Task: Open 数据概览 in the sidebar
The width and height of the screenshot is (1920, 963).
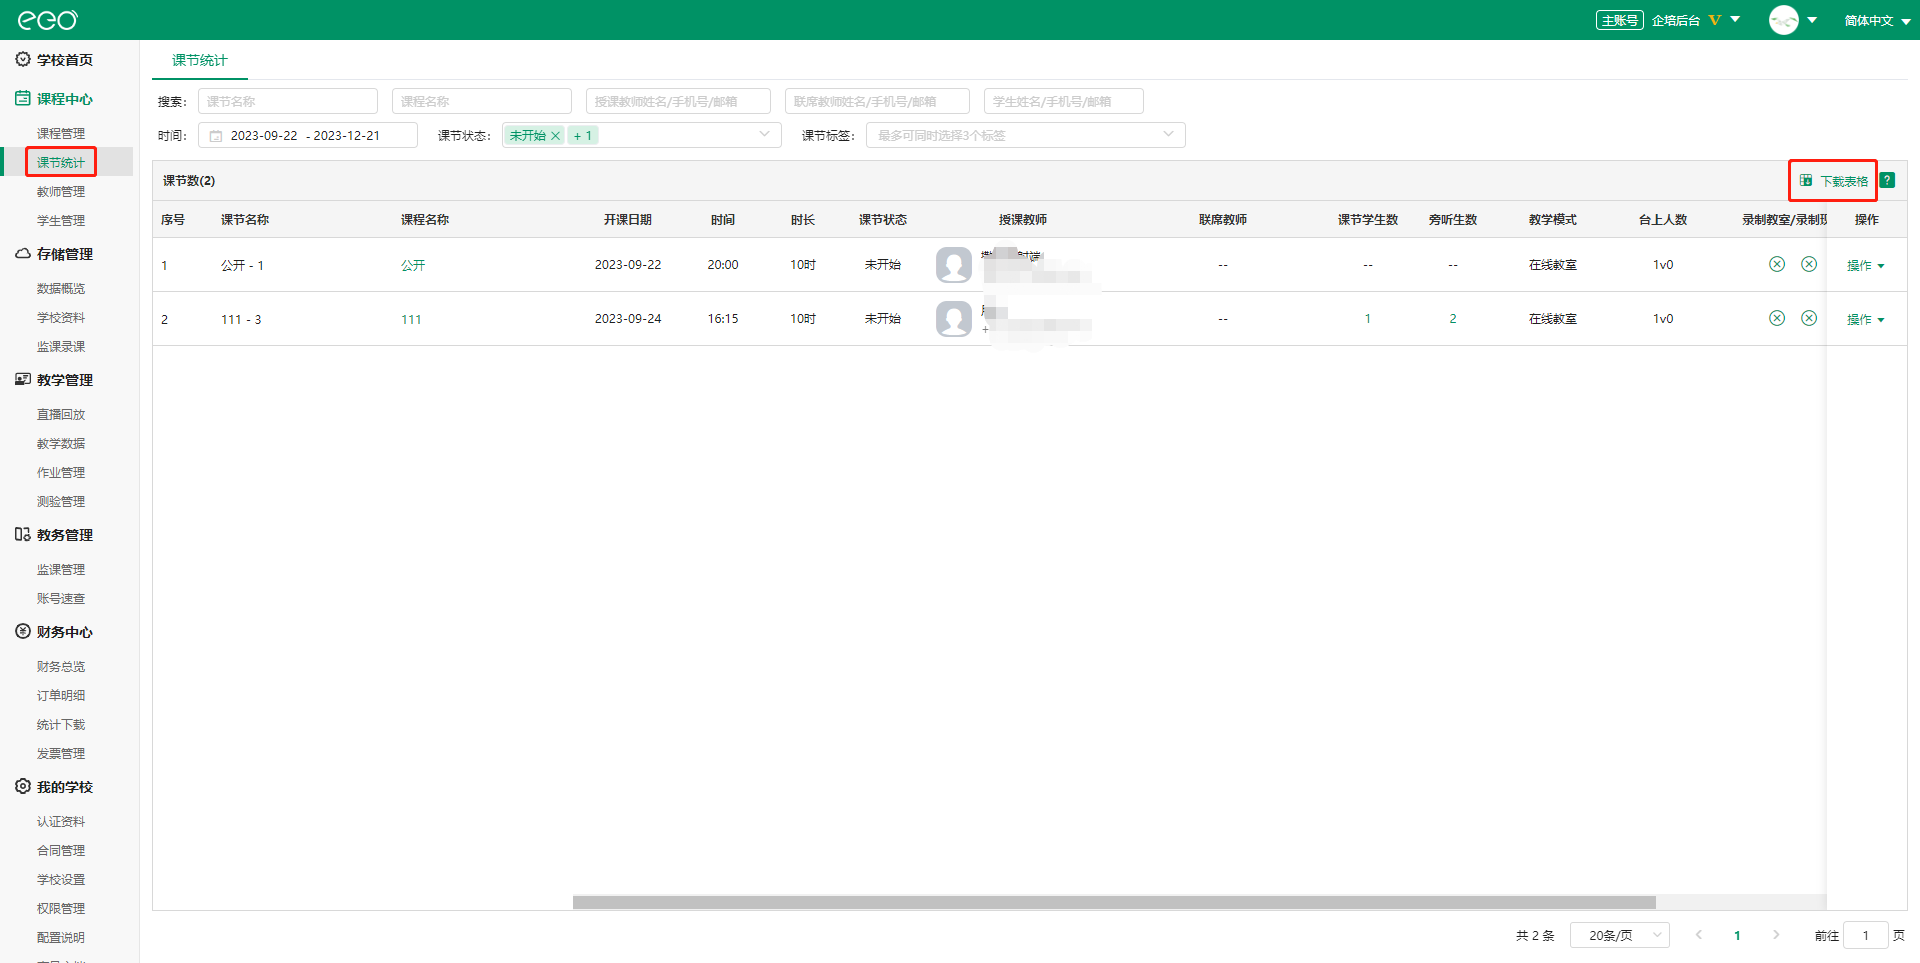Action: tap(61, 288)
